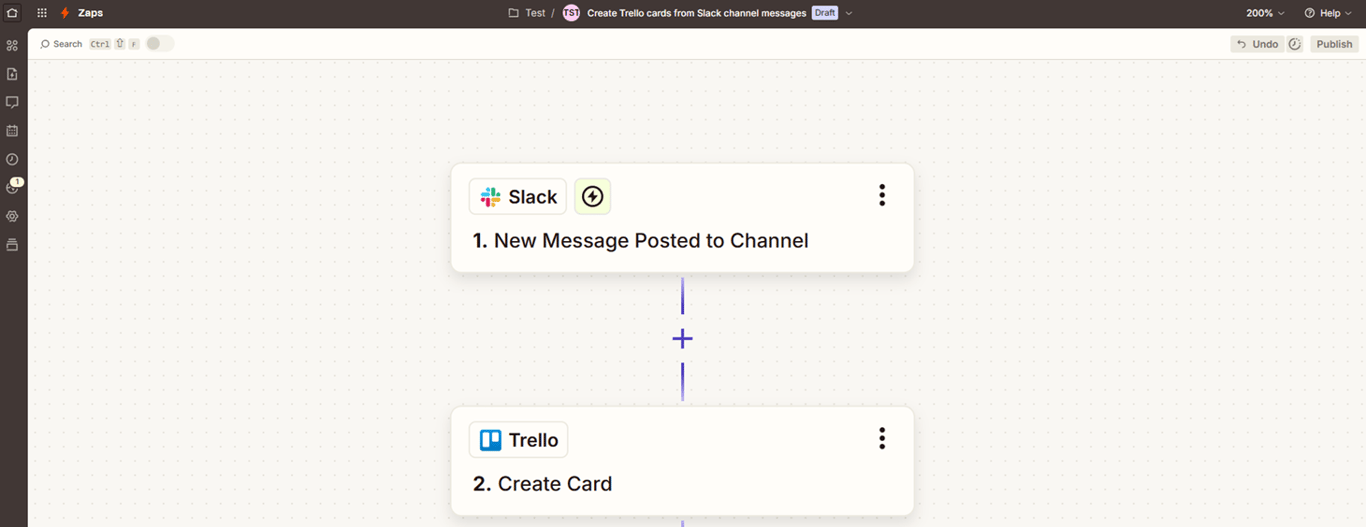This screenshot has width=1366, height=527.
Task: Click the Zaps lightning bolt logo
Action: point(65,13)
